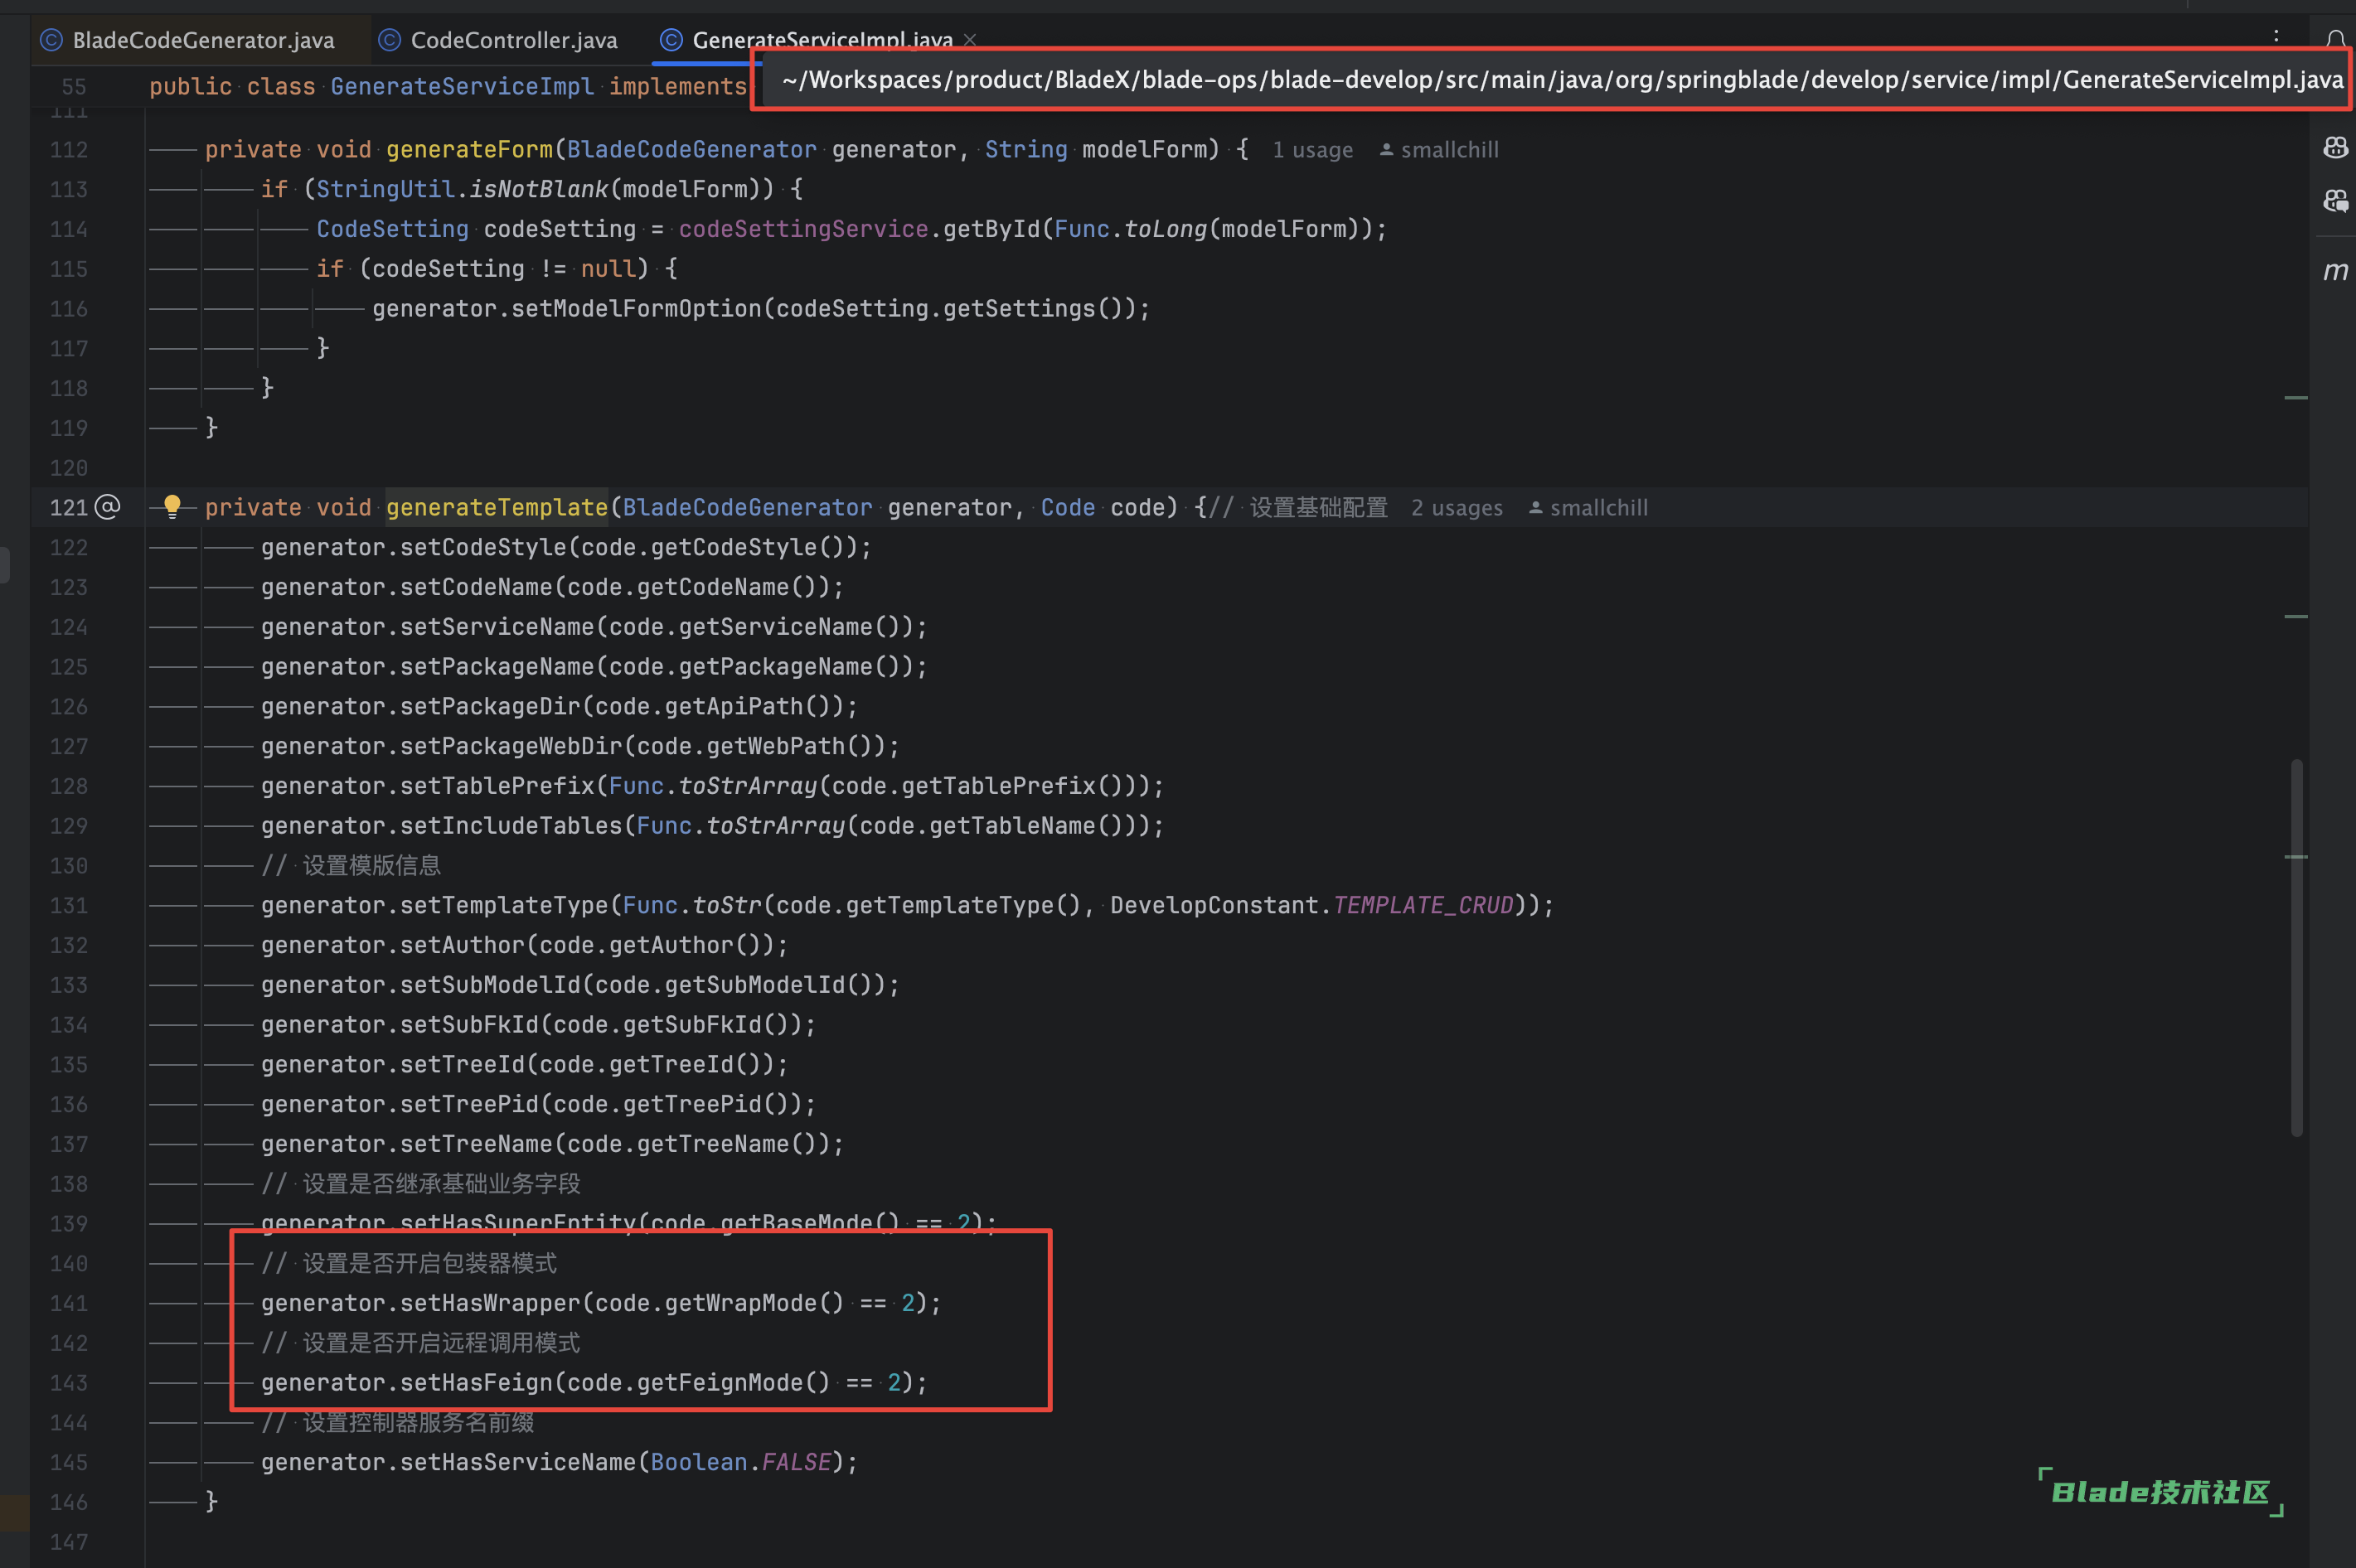Click 'String' type of modelForm parameter
Image resolution: width=2356 pixels, height=1568 pixels.
[1026, 150]
